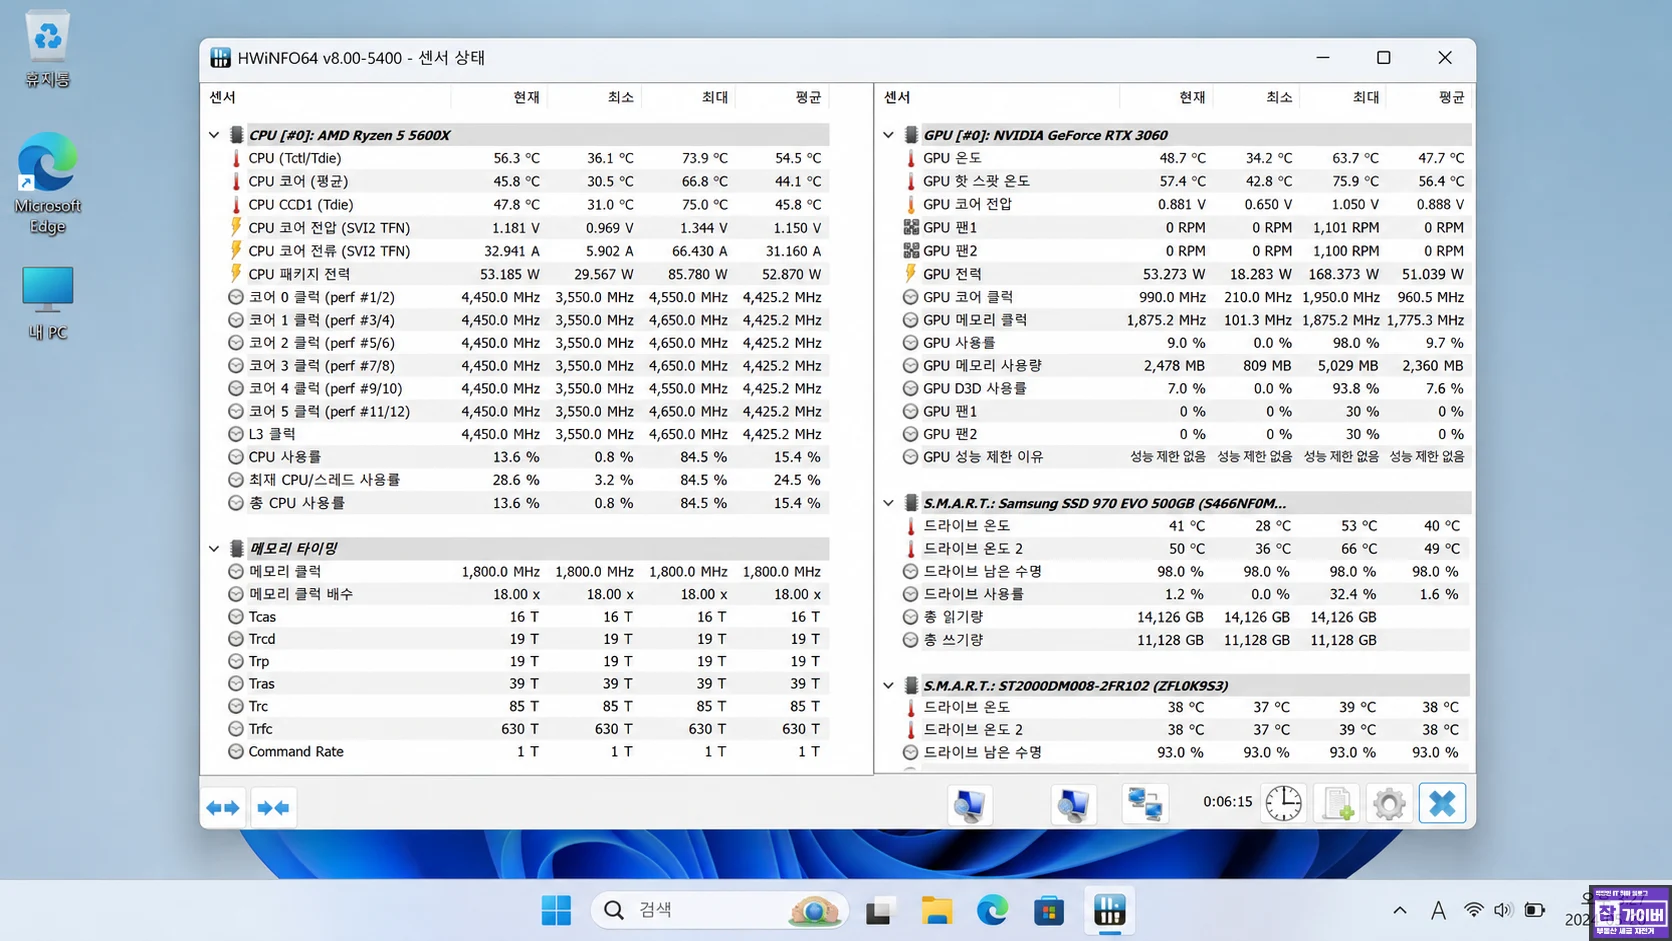This screenshot has height=941, width=1672.
Task: Open the remote networked-computers icon
Action: [1145, 804]
